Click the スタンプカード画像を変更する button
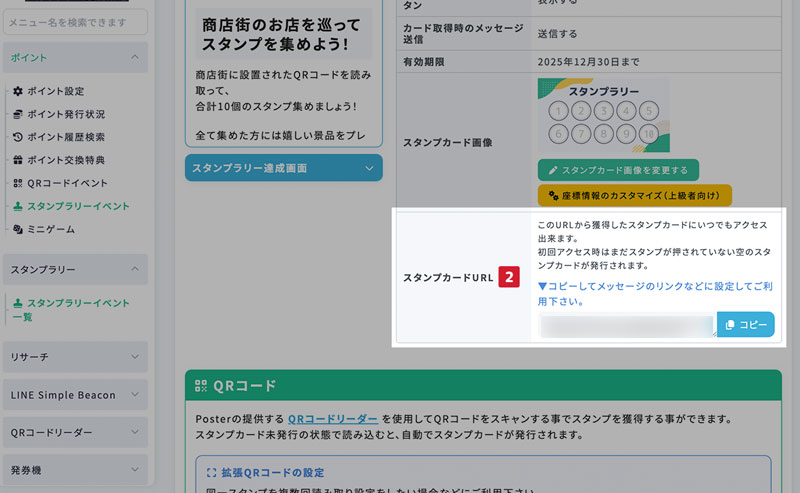This screenshot has width=800, height=493. click(x=617, y=170)
